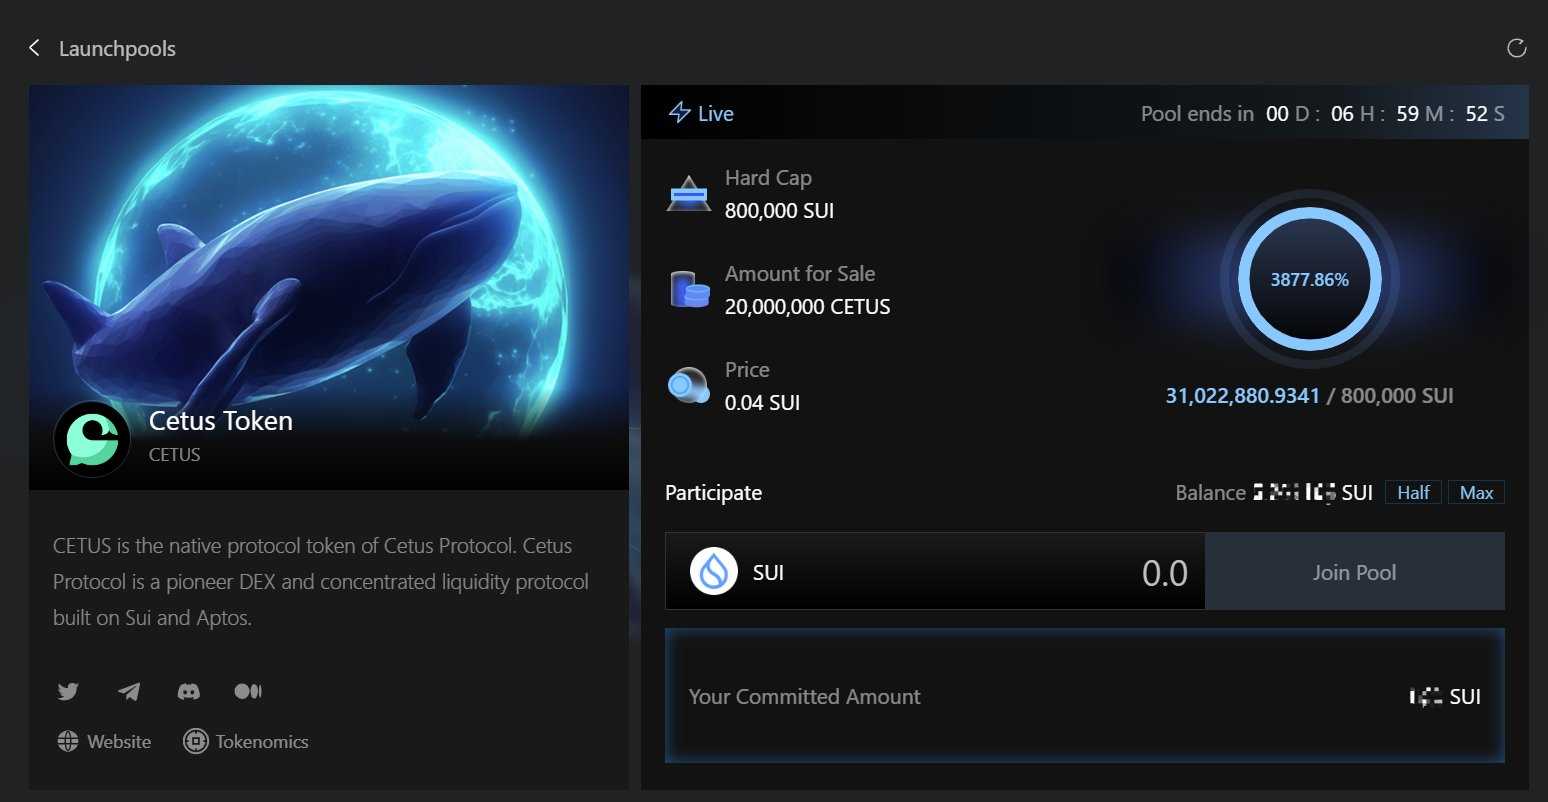
Task: Select the Max balance button
Action: tap(1476, 492)
